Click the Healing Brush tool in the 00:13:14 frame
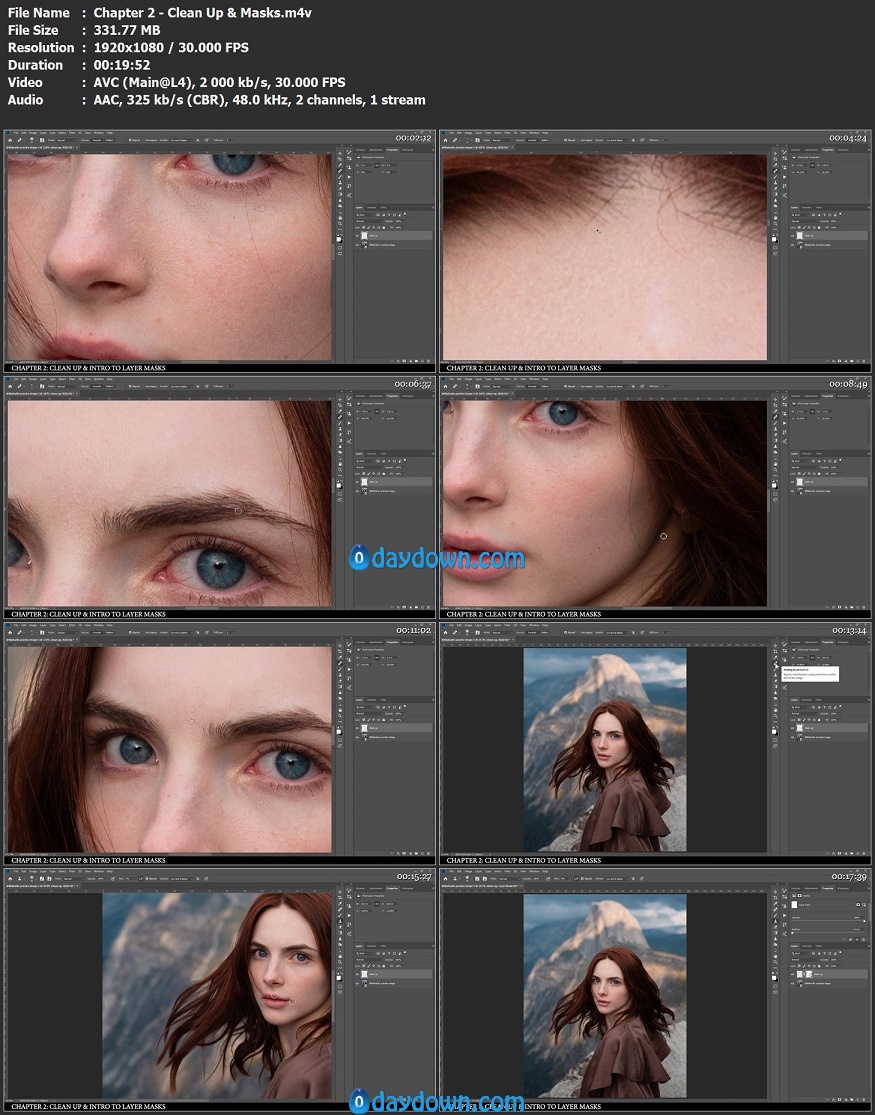Screen dimensions: 875x1115 [x=775, y=663]
